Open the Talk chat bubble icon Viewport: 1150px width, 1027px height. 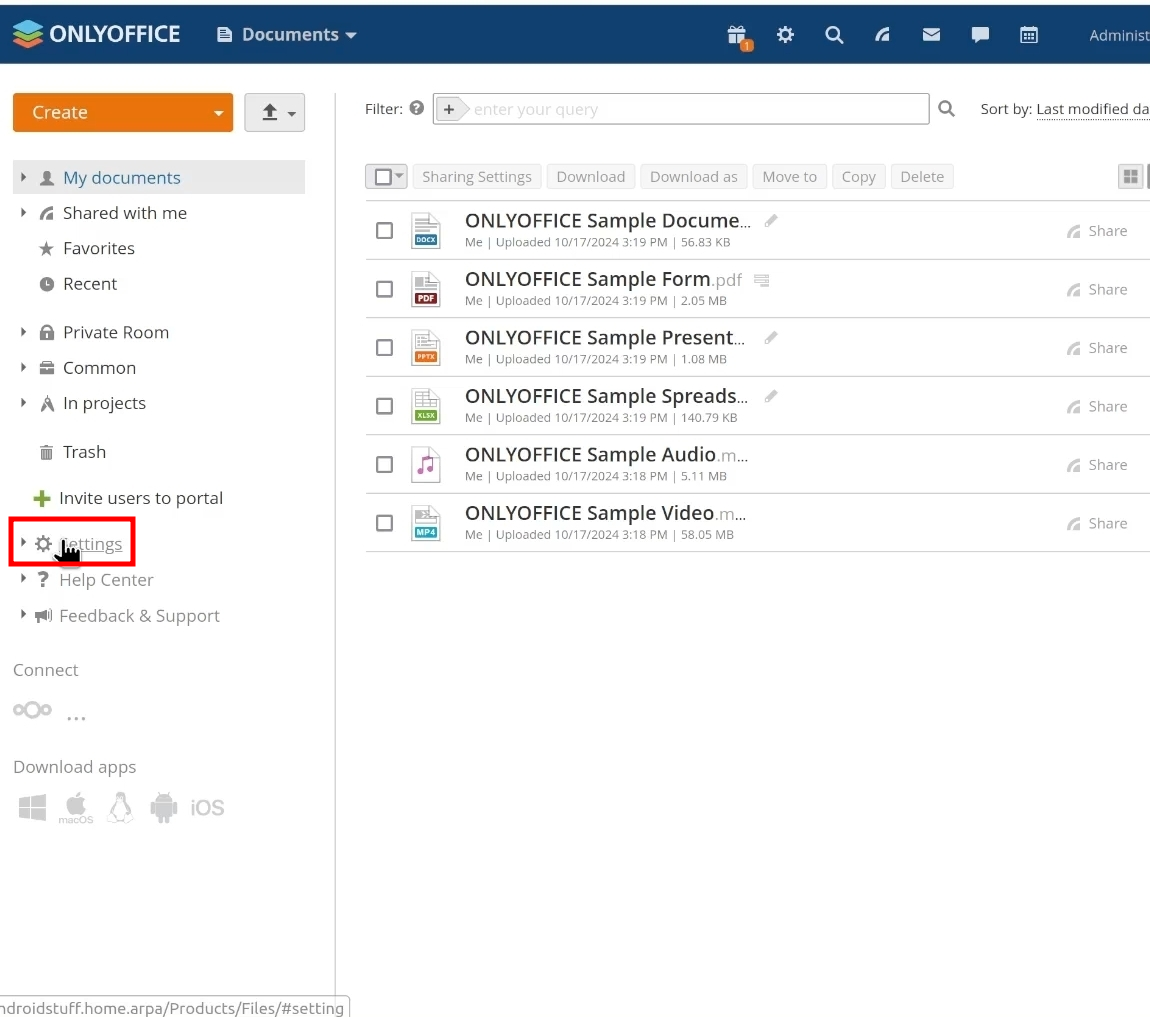tap(980, 34)
